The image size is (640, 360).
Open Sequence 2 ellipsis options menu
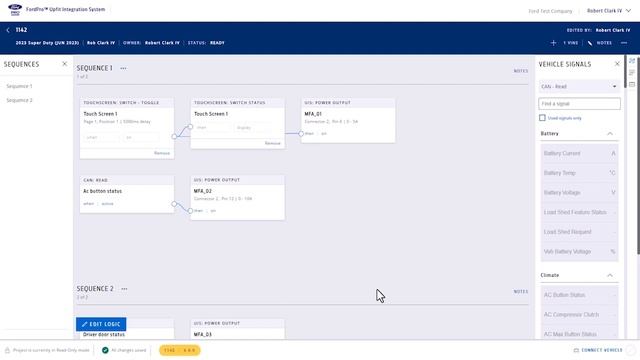click(x=124, y=289)
